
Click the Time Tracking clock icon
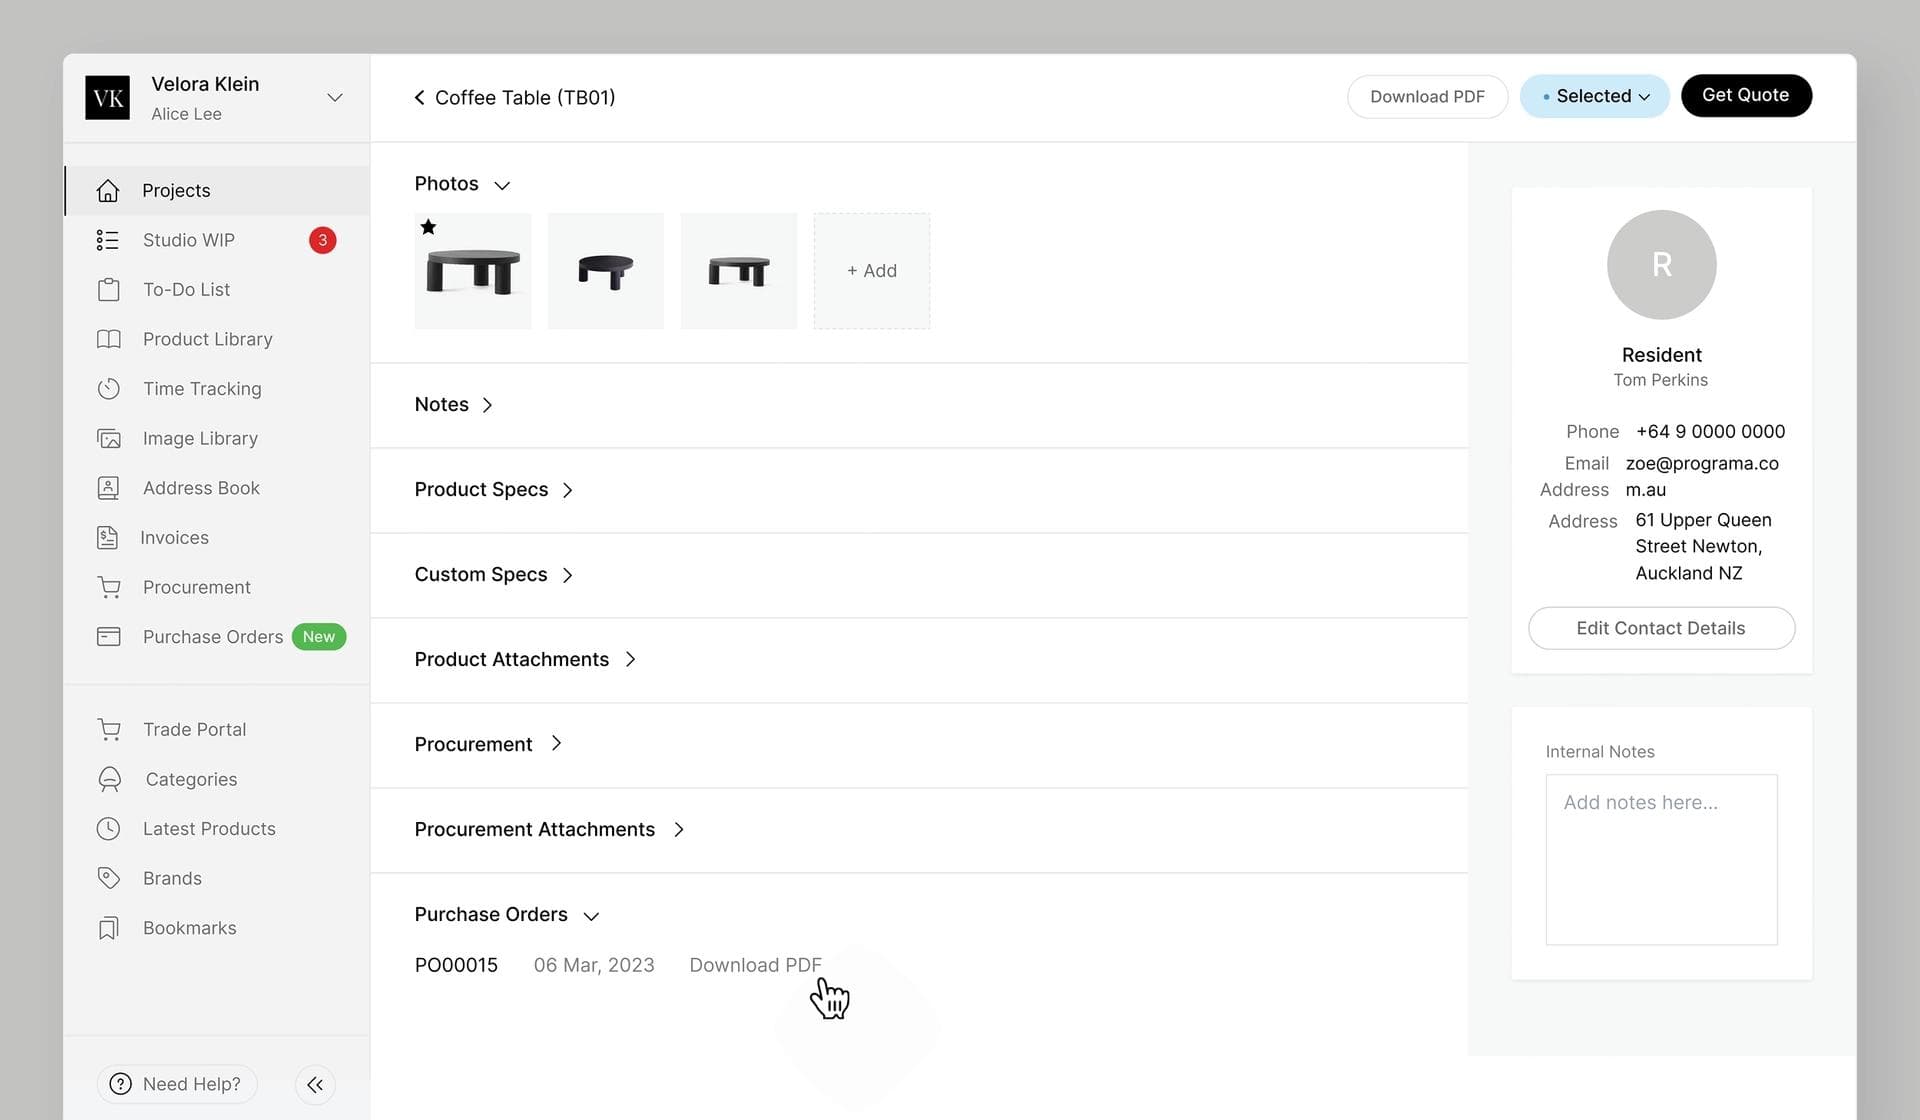click(x=108, y=389)
